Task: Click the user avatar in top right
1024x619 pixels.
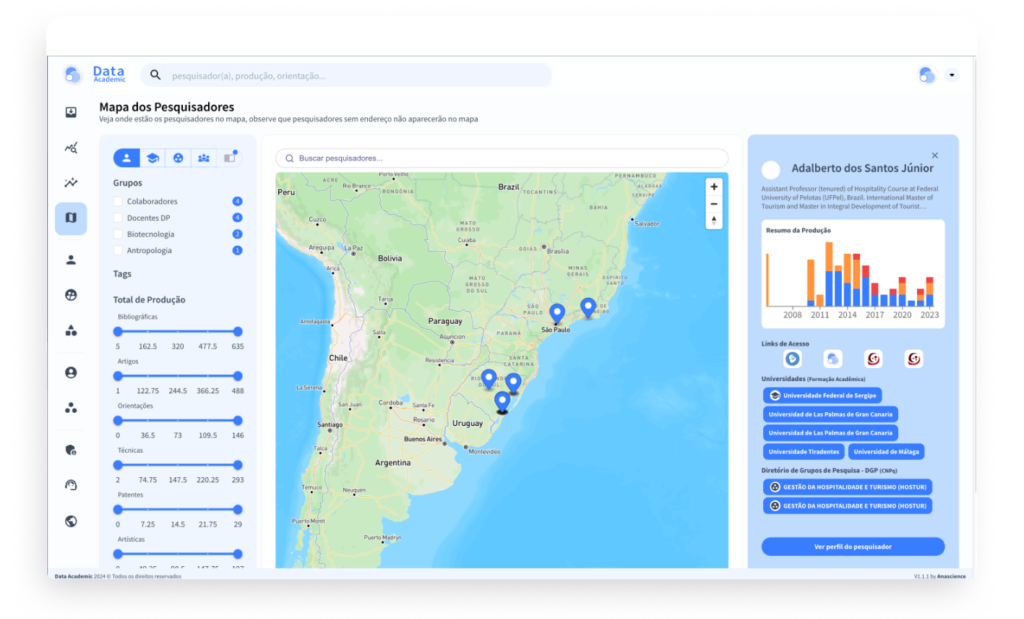Action: (926, 75)
